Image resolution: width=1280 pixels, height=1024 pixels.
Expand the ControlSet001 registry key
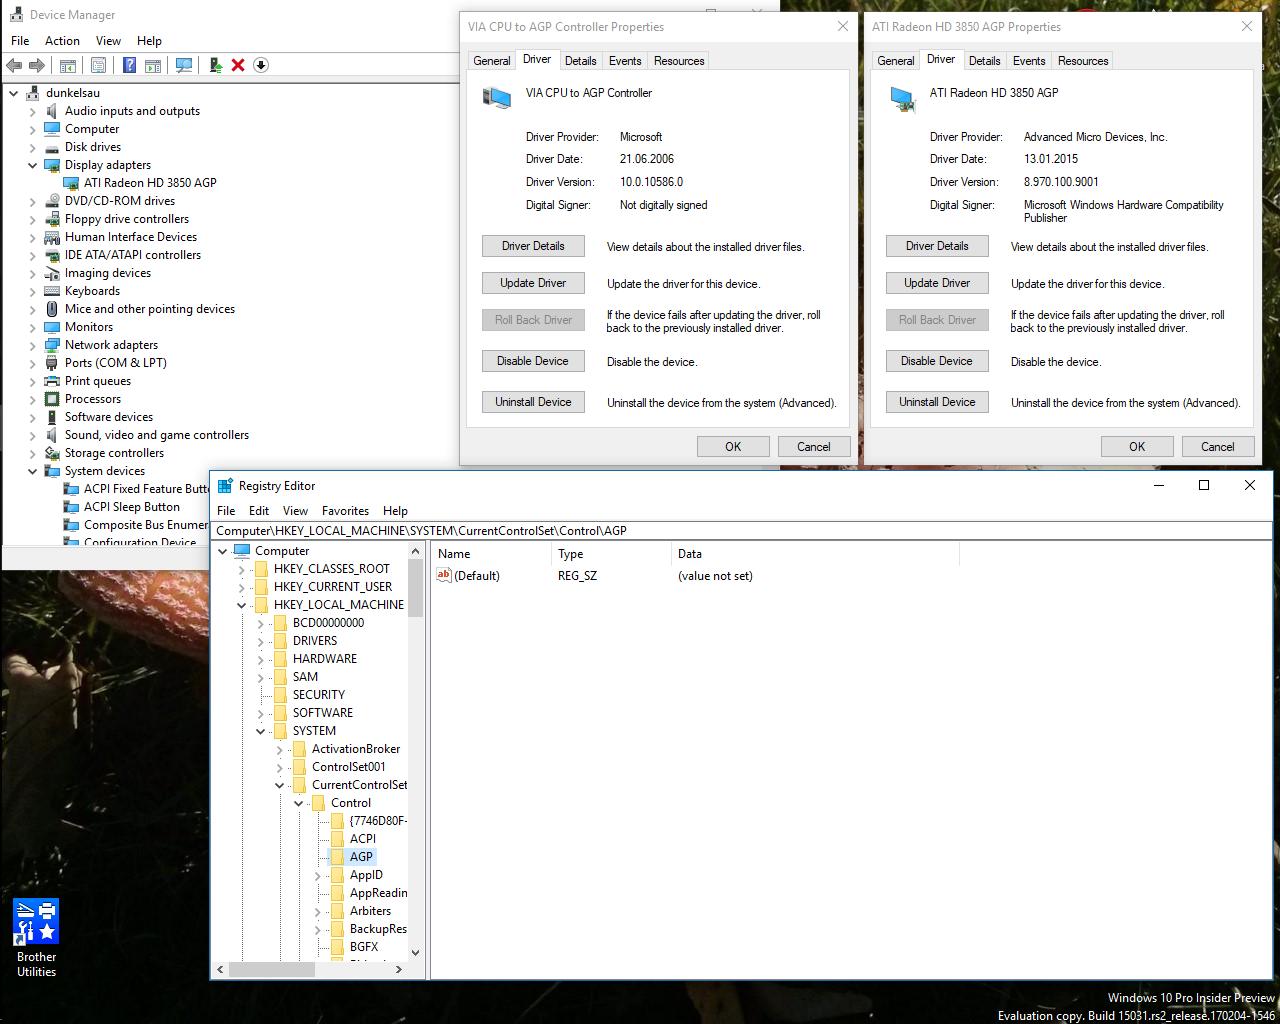click(x=279, y=767)
